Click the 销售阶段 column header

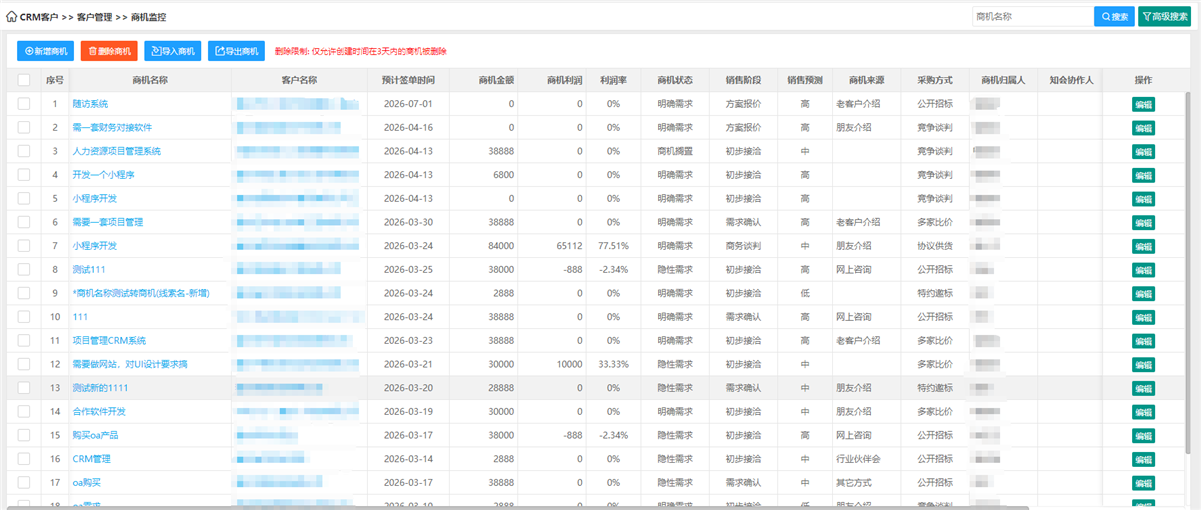(743, 80)
